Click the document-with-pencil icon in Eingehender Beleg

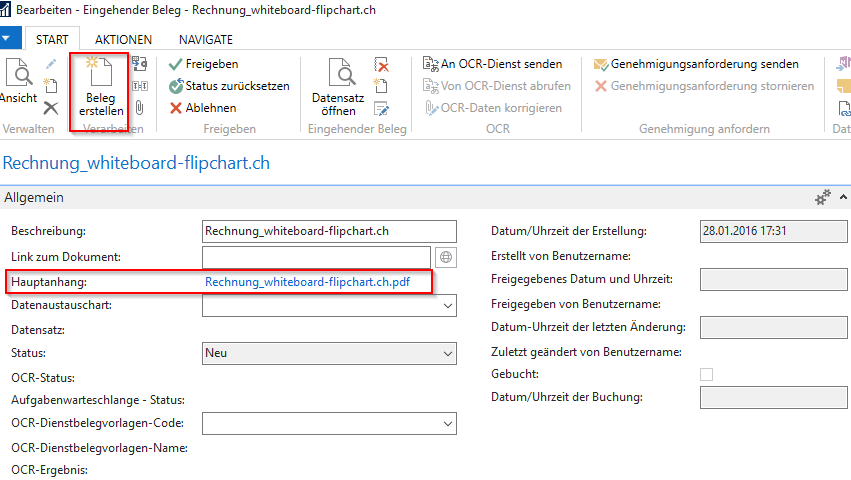[382, 109]
